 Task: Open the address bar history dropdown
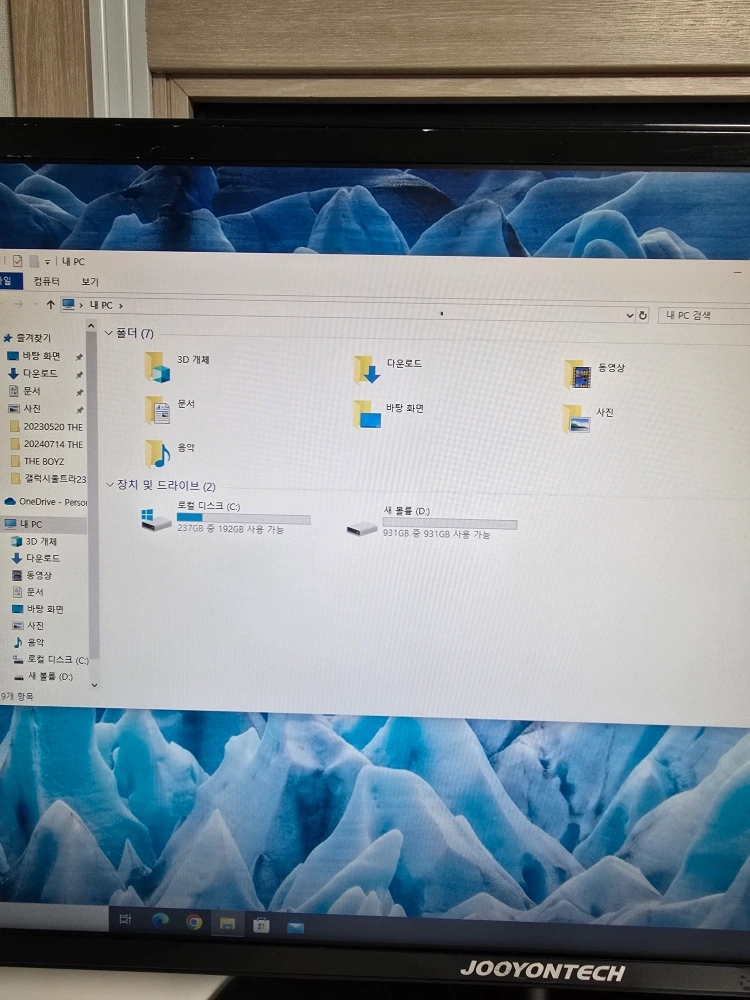(x=629, y=314)
